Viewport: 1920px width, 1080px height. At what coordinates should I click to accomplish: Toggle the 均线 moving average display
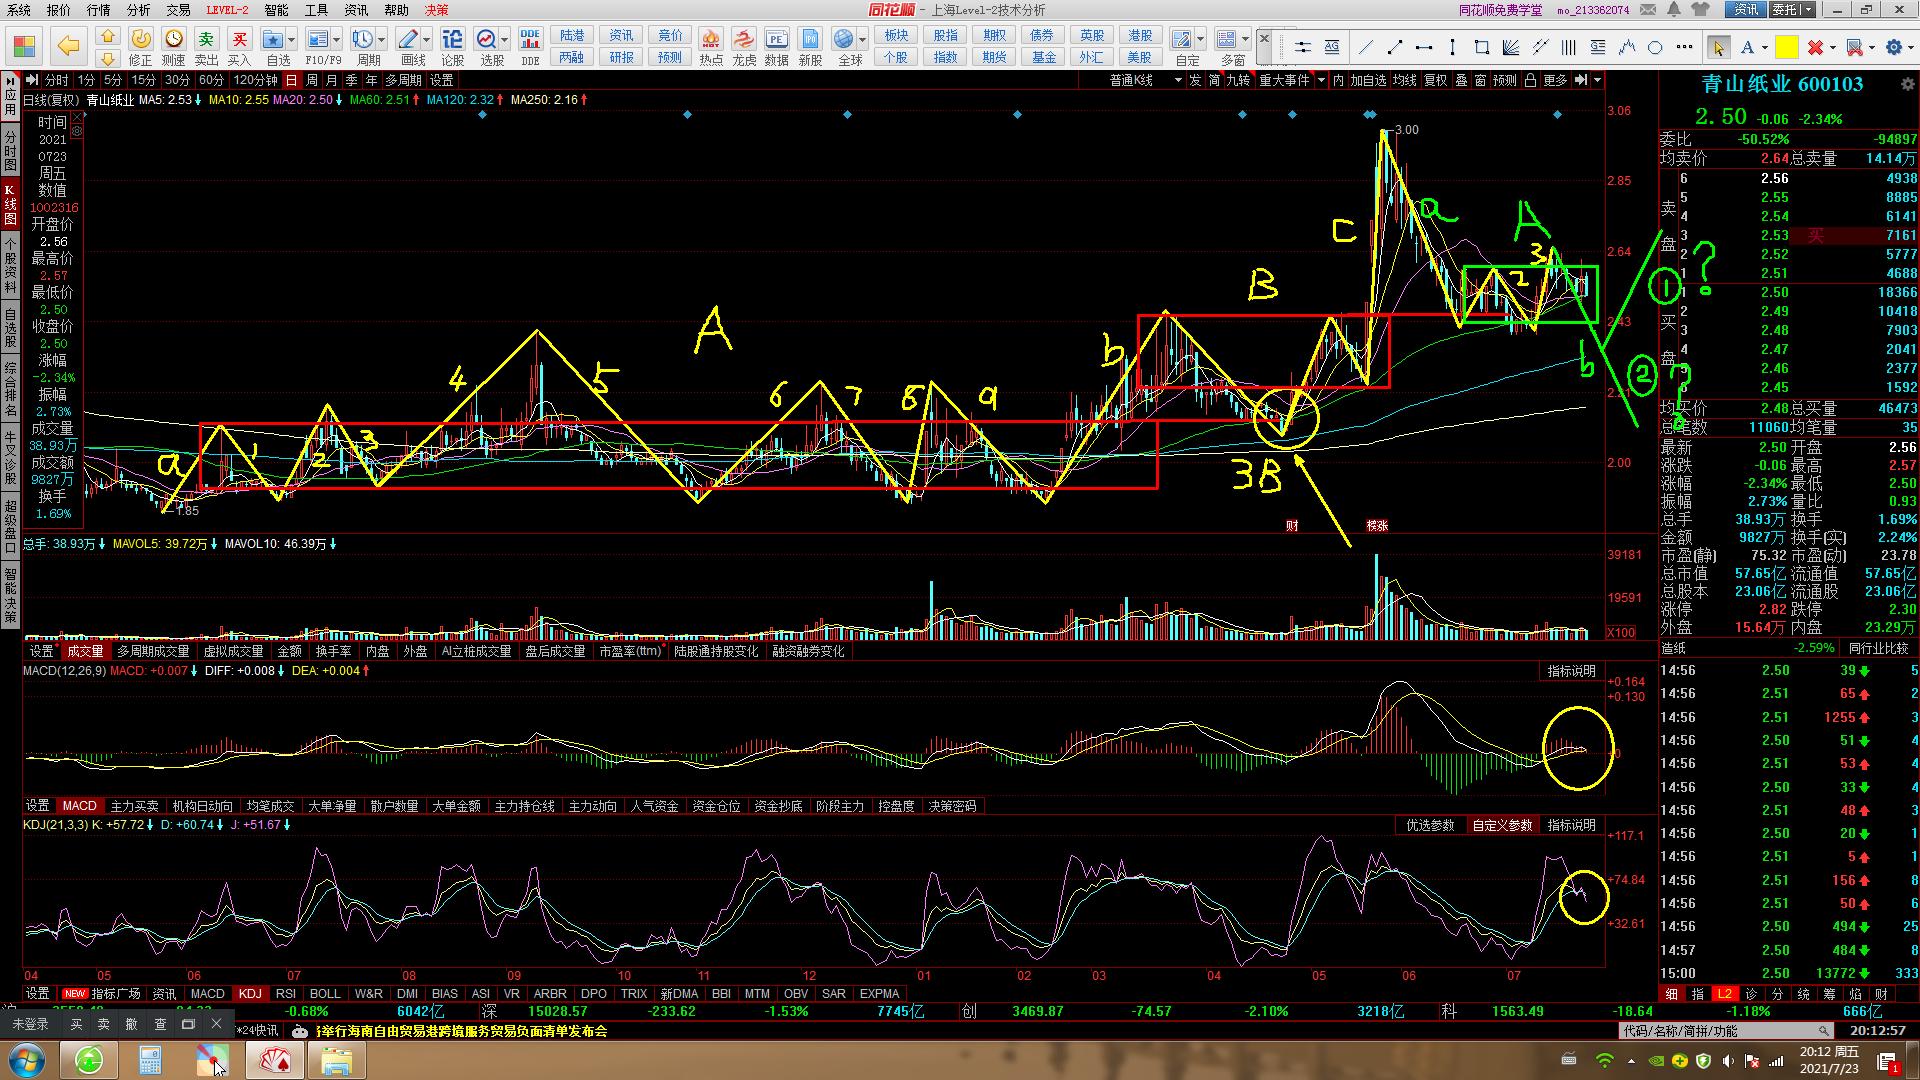pos(1404,80)
